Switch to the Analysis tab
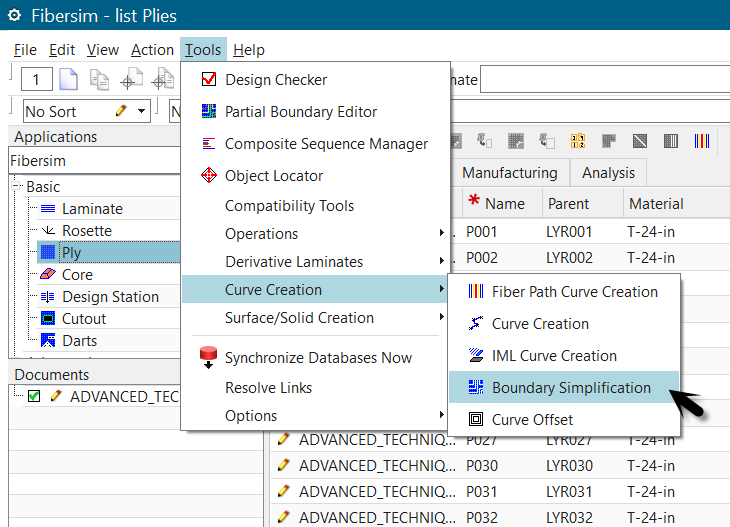Screen dimensions: 730x527 coord(608,173)
